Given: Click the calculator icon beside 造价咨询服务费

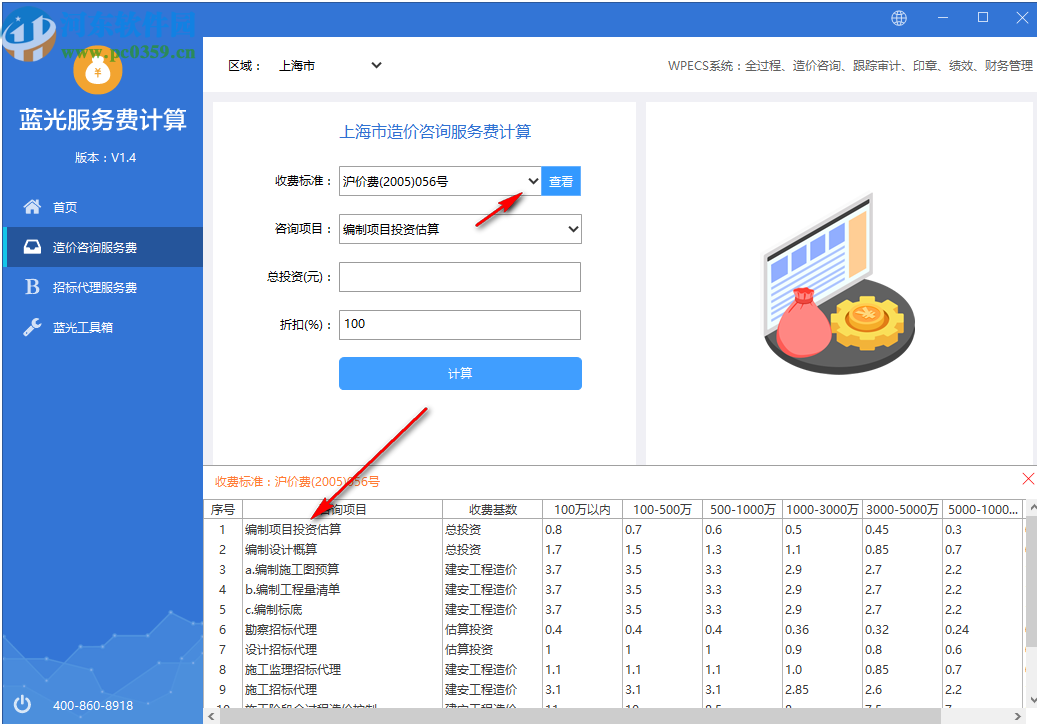Looking at the screenshot, I should (31, 246).
